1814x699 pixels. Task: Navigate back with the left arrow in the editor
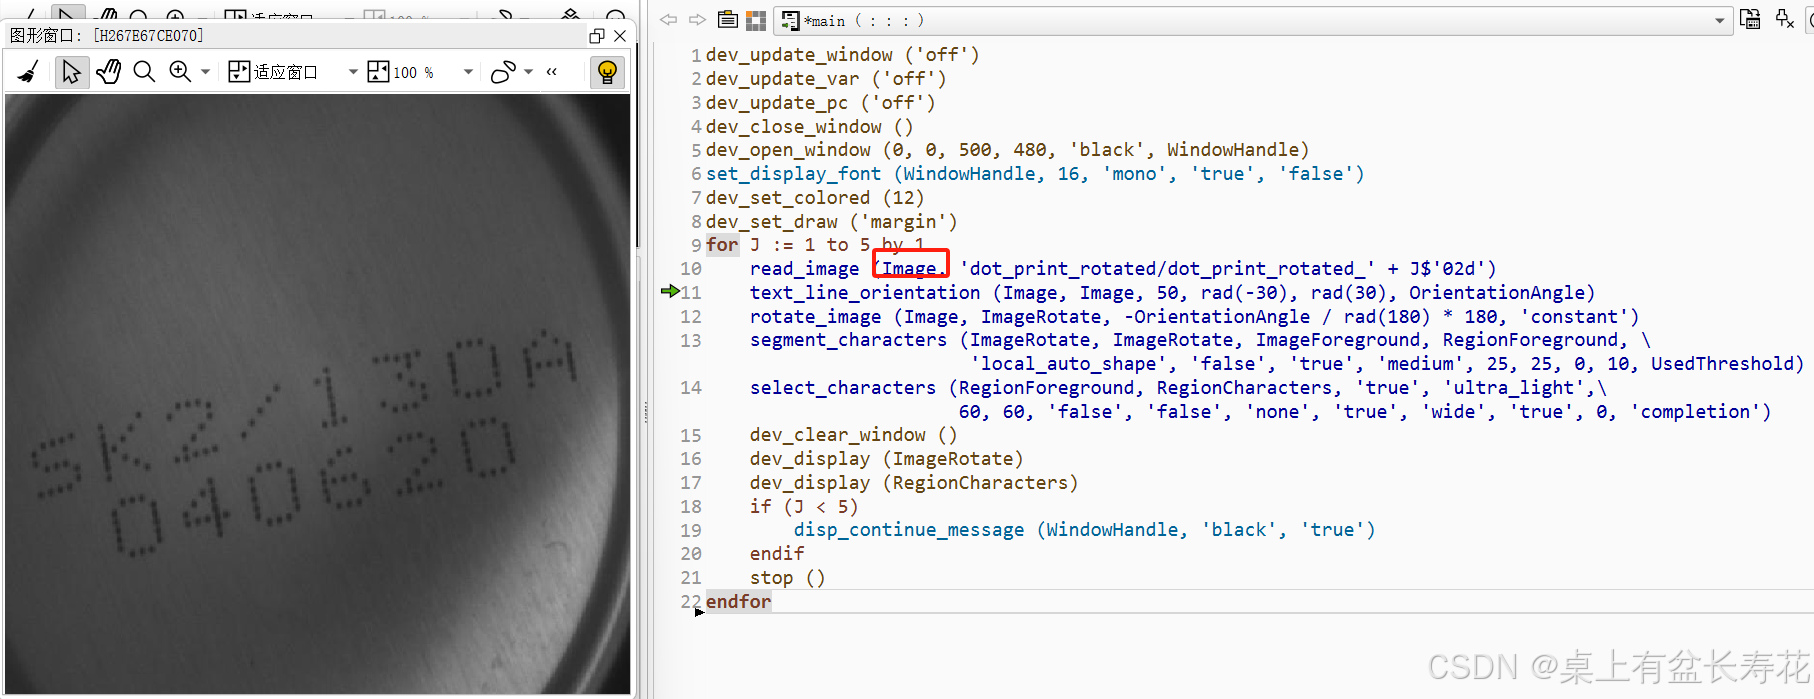(668, 20)
